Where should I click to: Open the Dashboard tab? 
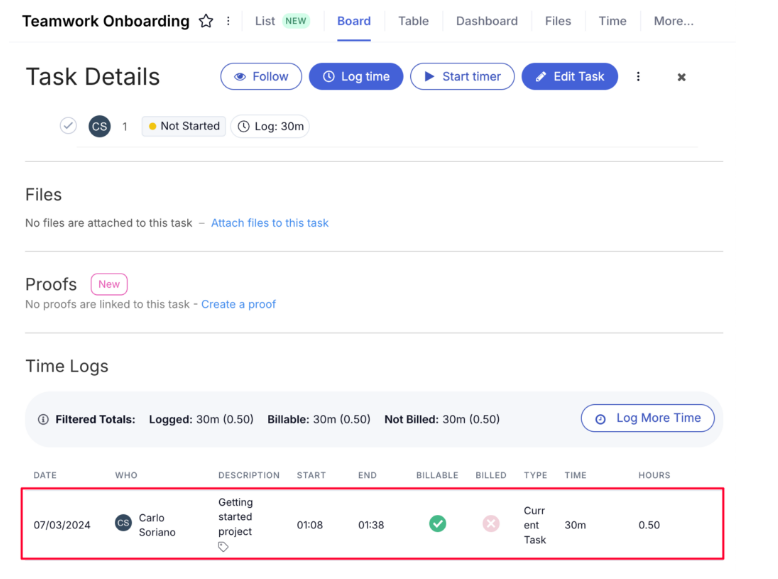pos(487,21)
